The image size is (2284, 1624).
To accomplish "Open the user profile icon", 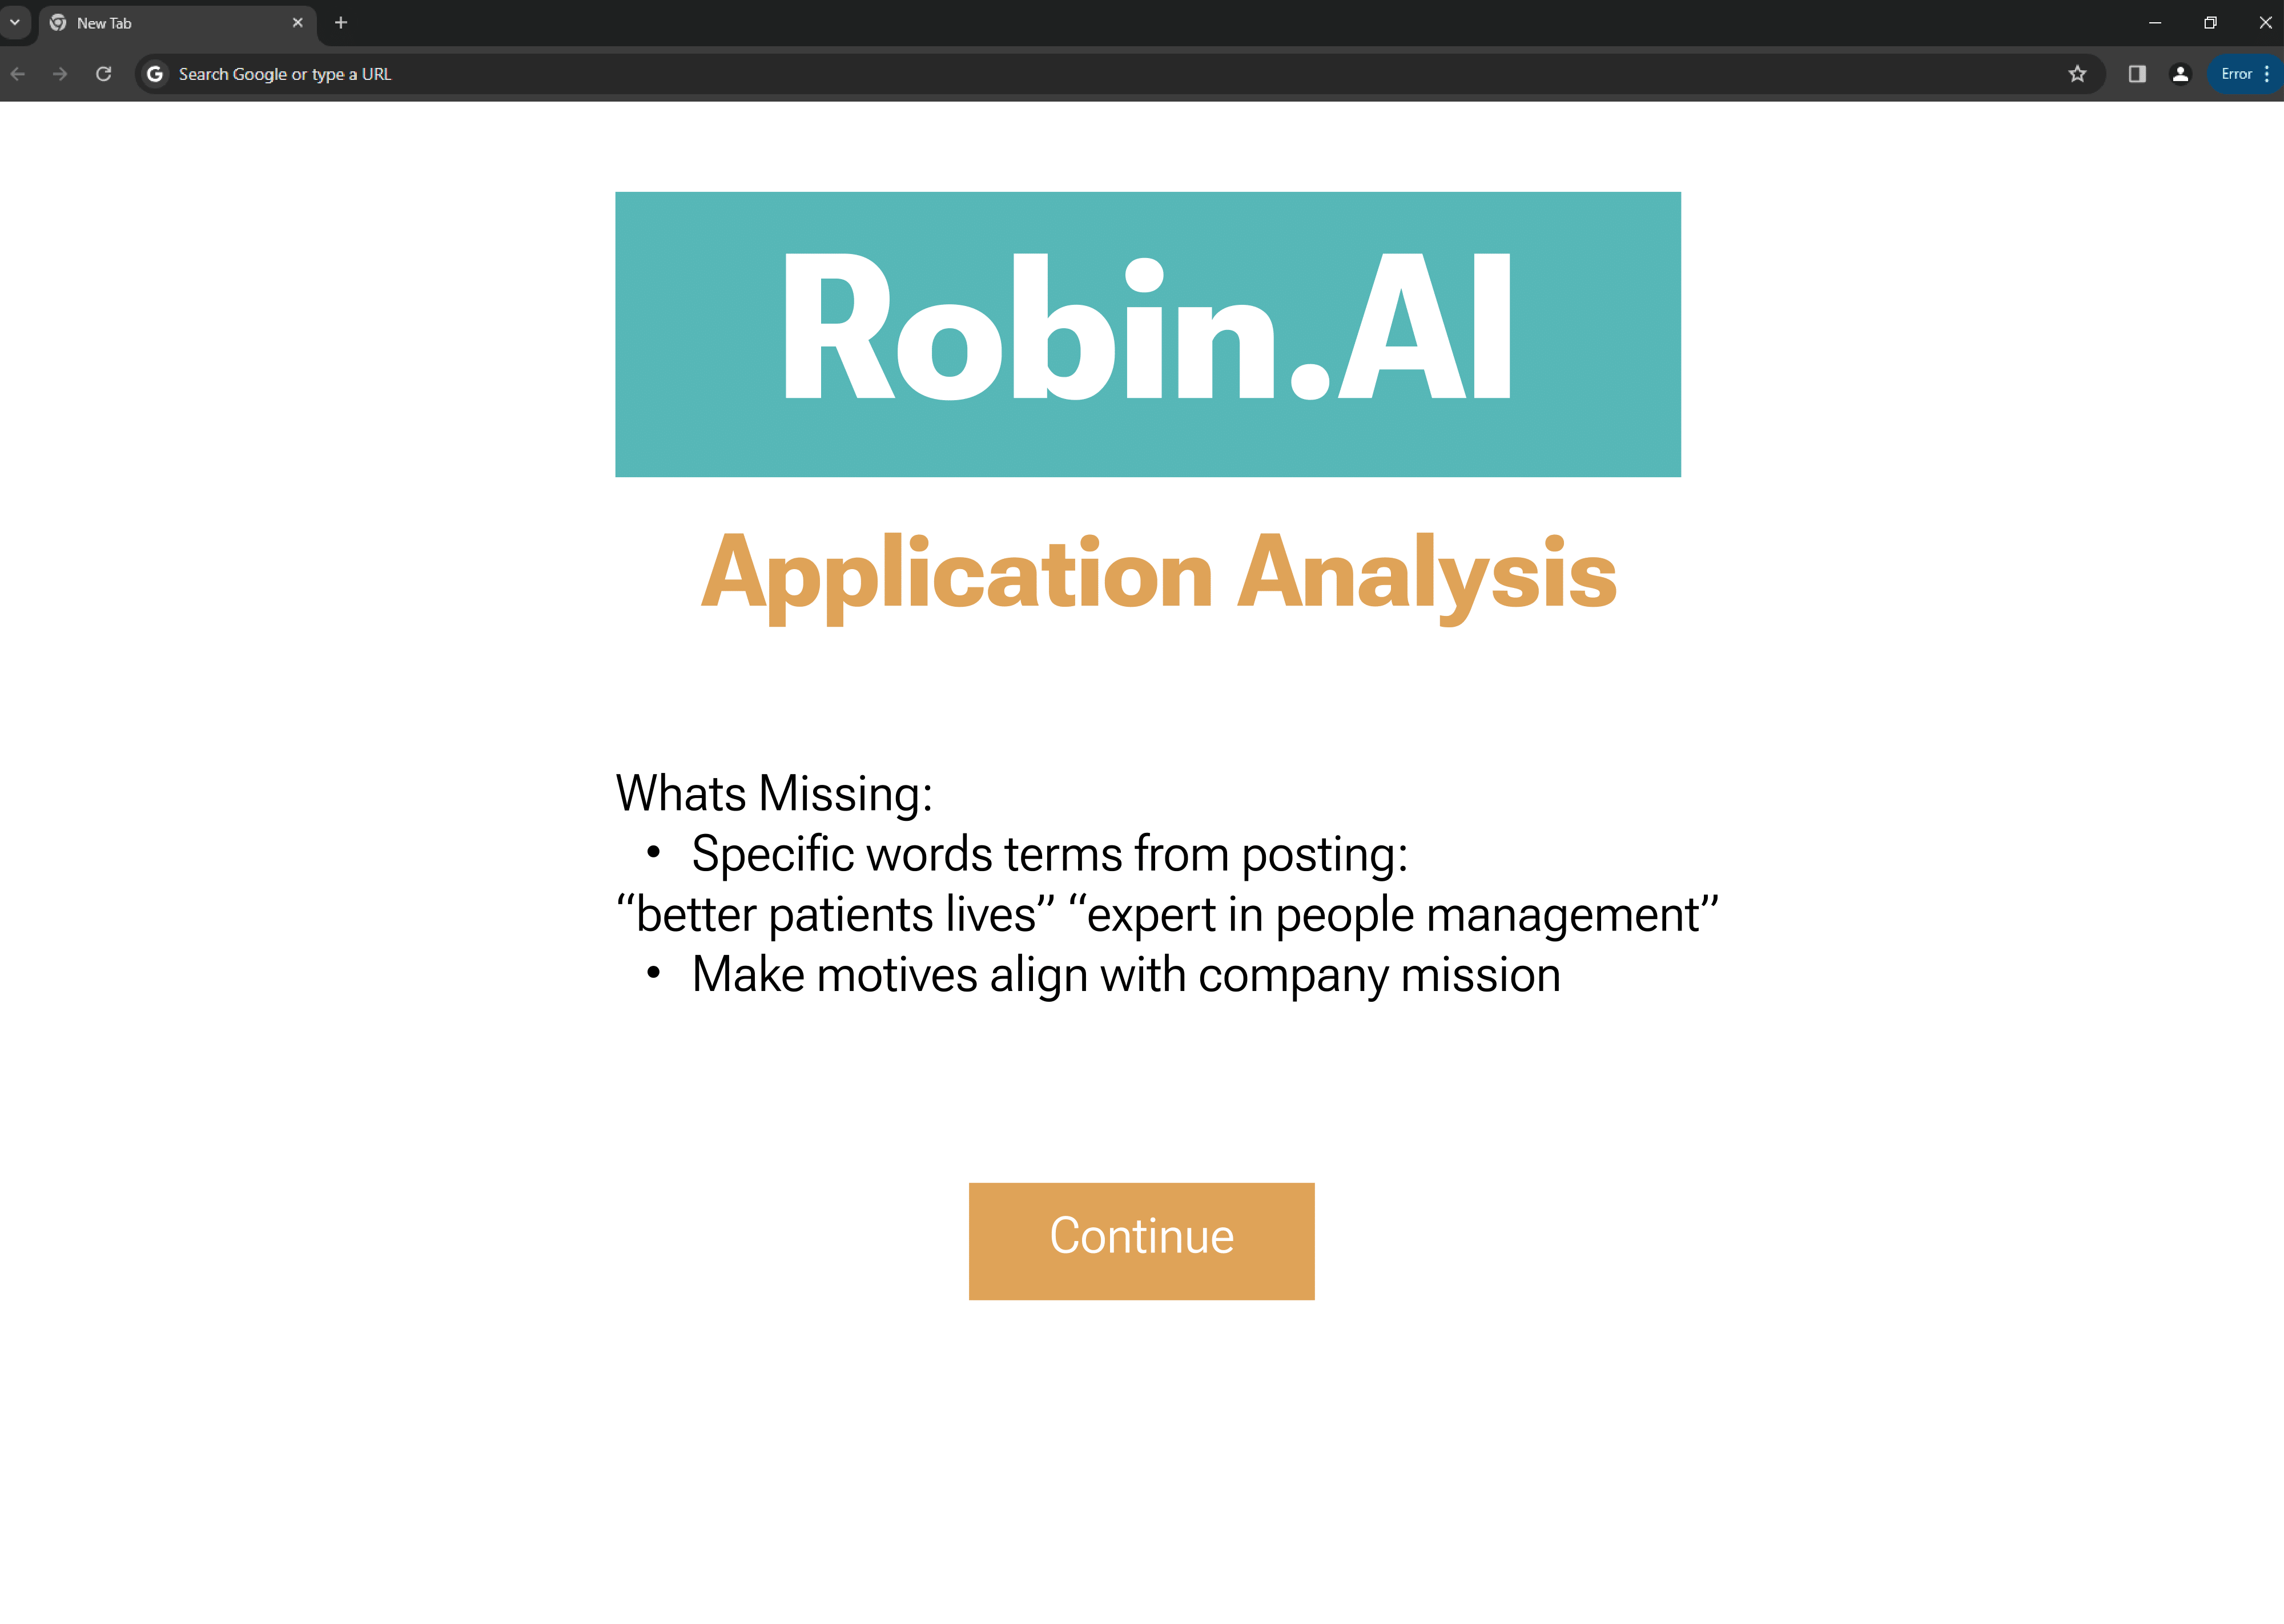I will (2181, 74).
